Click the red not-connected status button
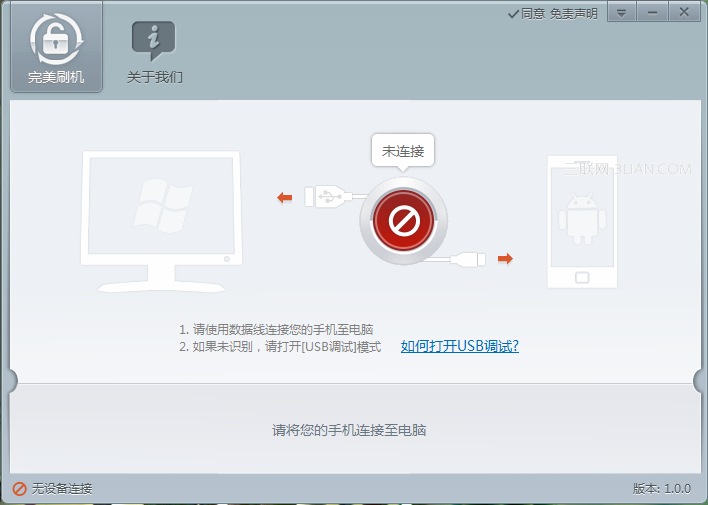Image resolution: width=708 pixels, height=505 pixels. pyautogui.click(x=404, y=221)
